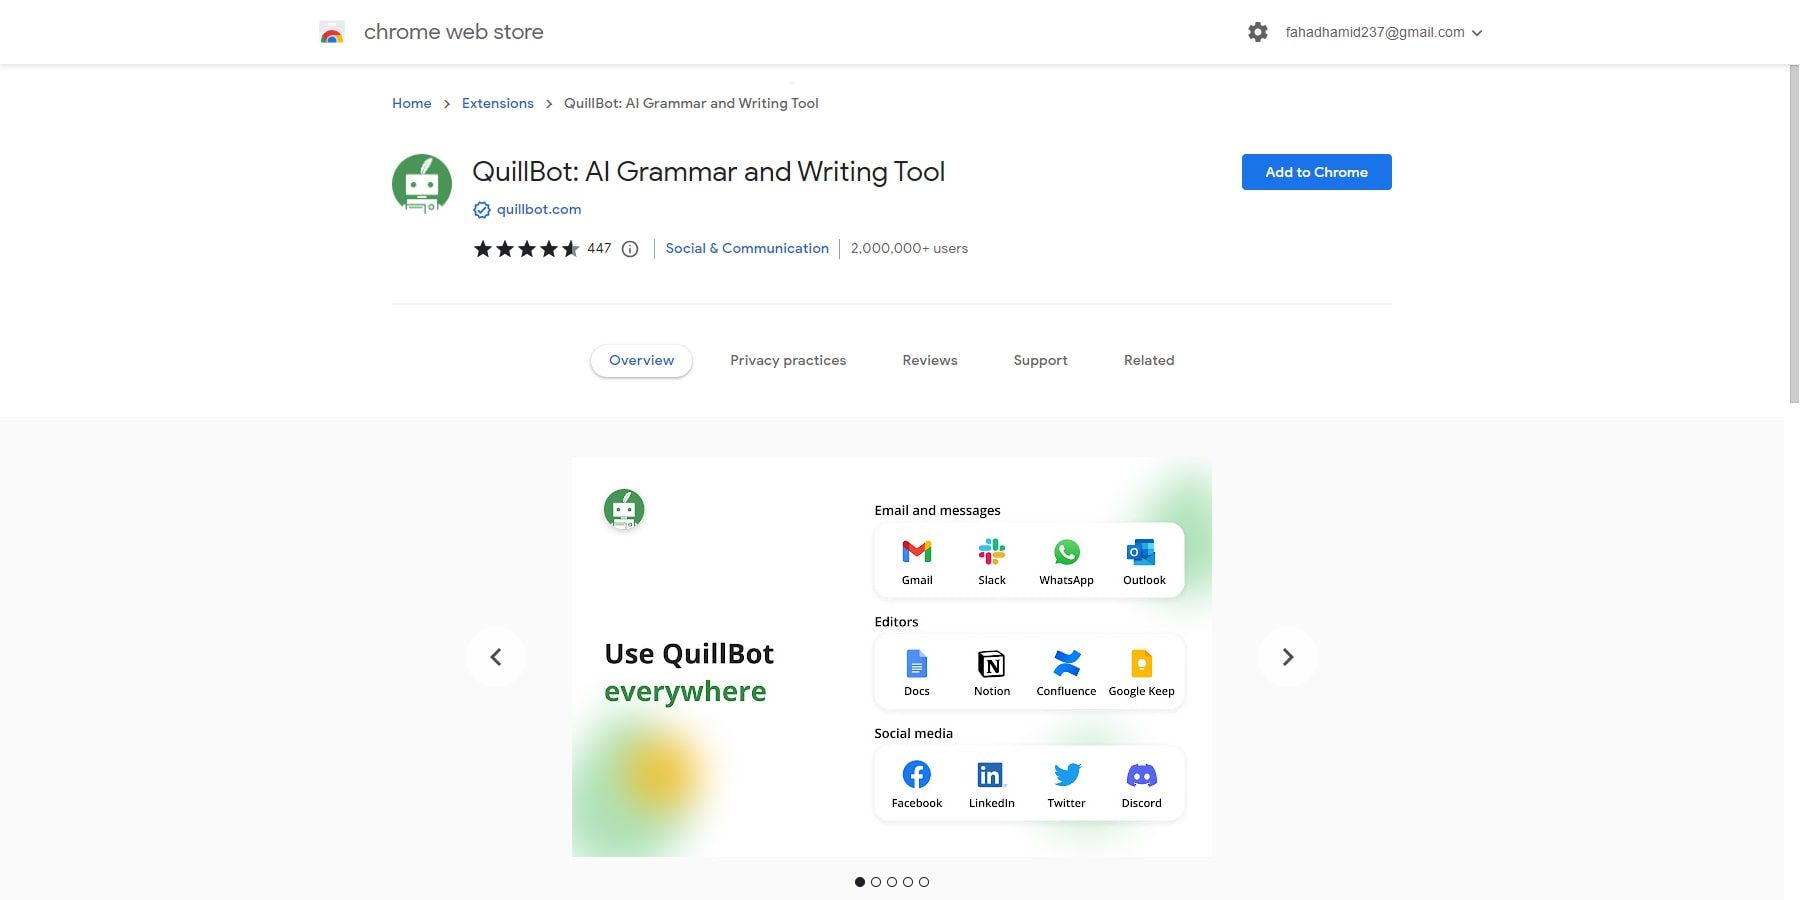1800x900 pixels.
Task: Open the quillbot.com publisher link
Action: 539,209
